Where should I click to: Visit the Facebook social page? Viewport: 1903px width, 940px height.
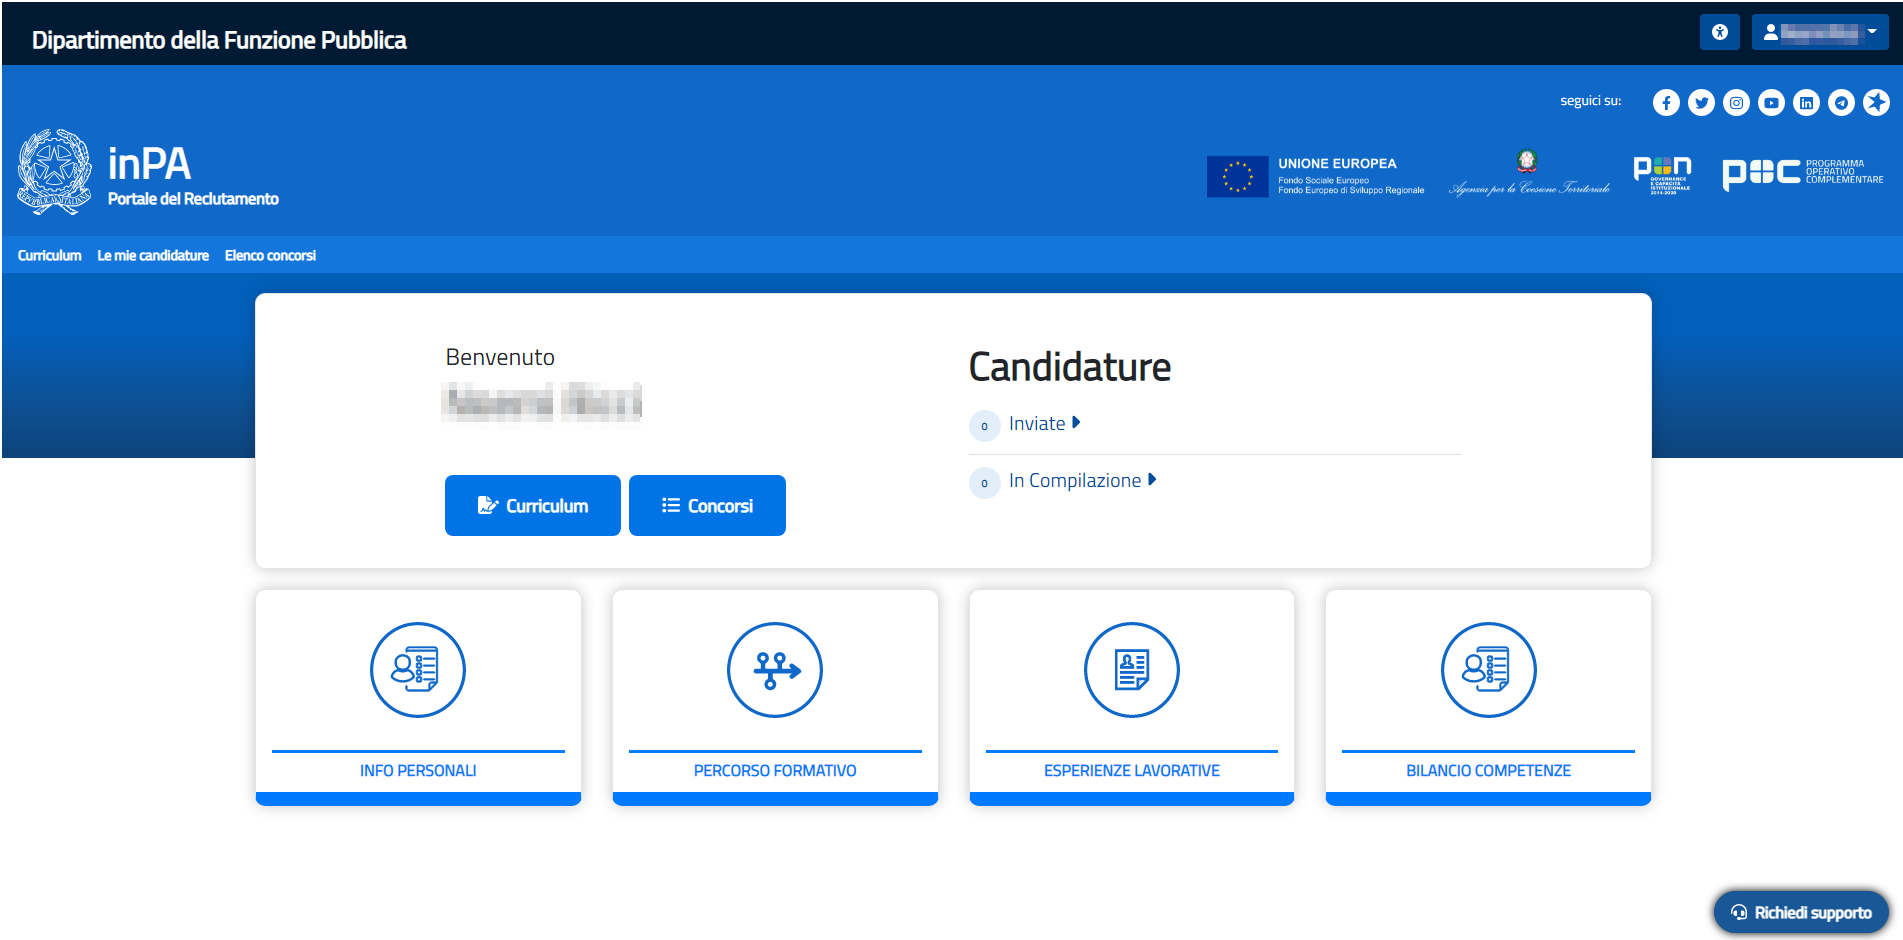[1666, 103]
